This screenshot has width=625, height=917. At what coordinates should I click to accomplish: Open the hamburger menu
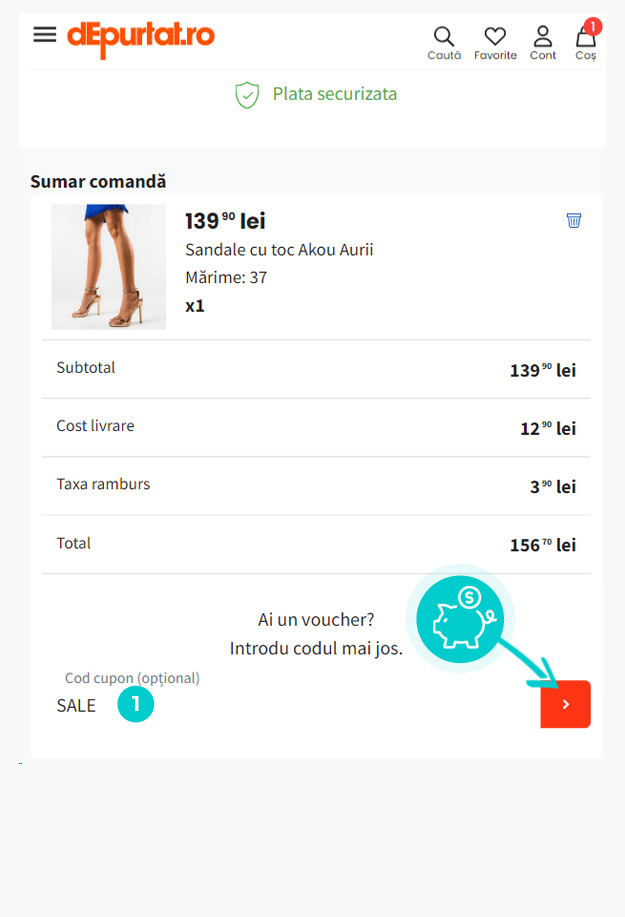click(x=45, y=34)
